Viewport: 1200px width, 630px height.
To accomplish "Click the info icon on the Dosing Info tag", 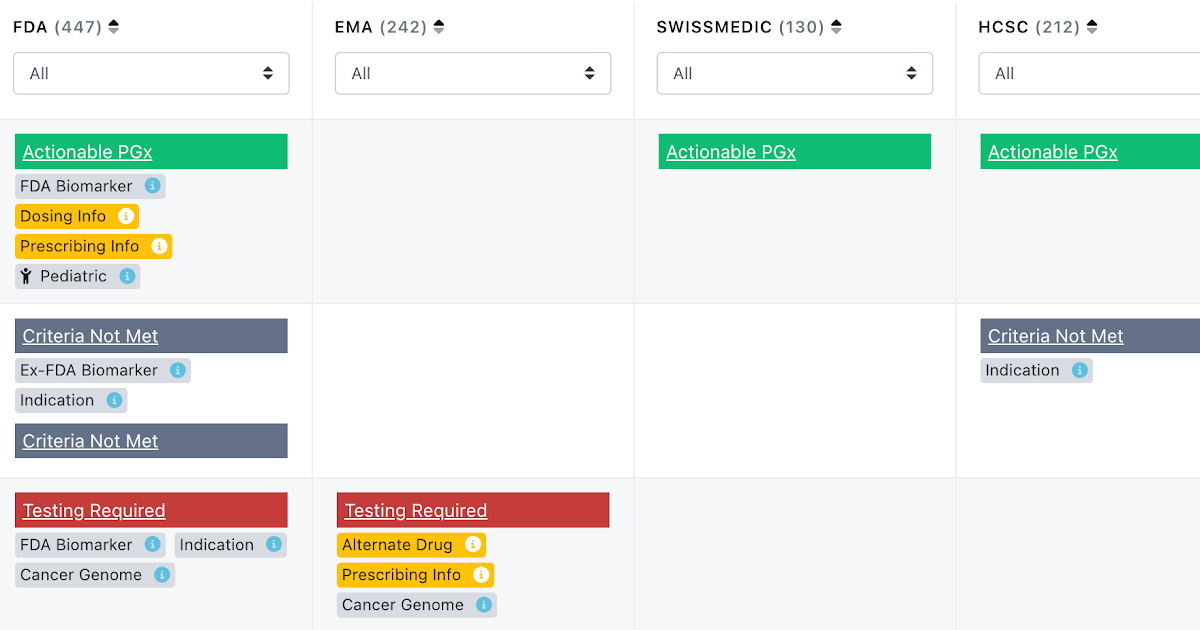I will click(x=126, y=216).
